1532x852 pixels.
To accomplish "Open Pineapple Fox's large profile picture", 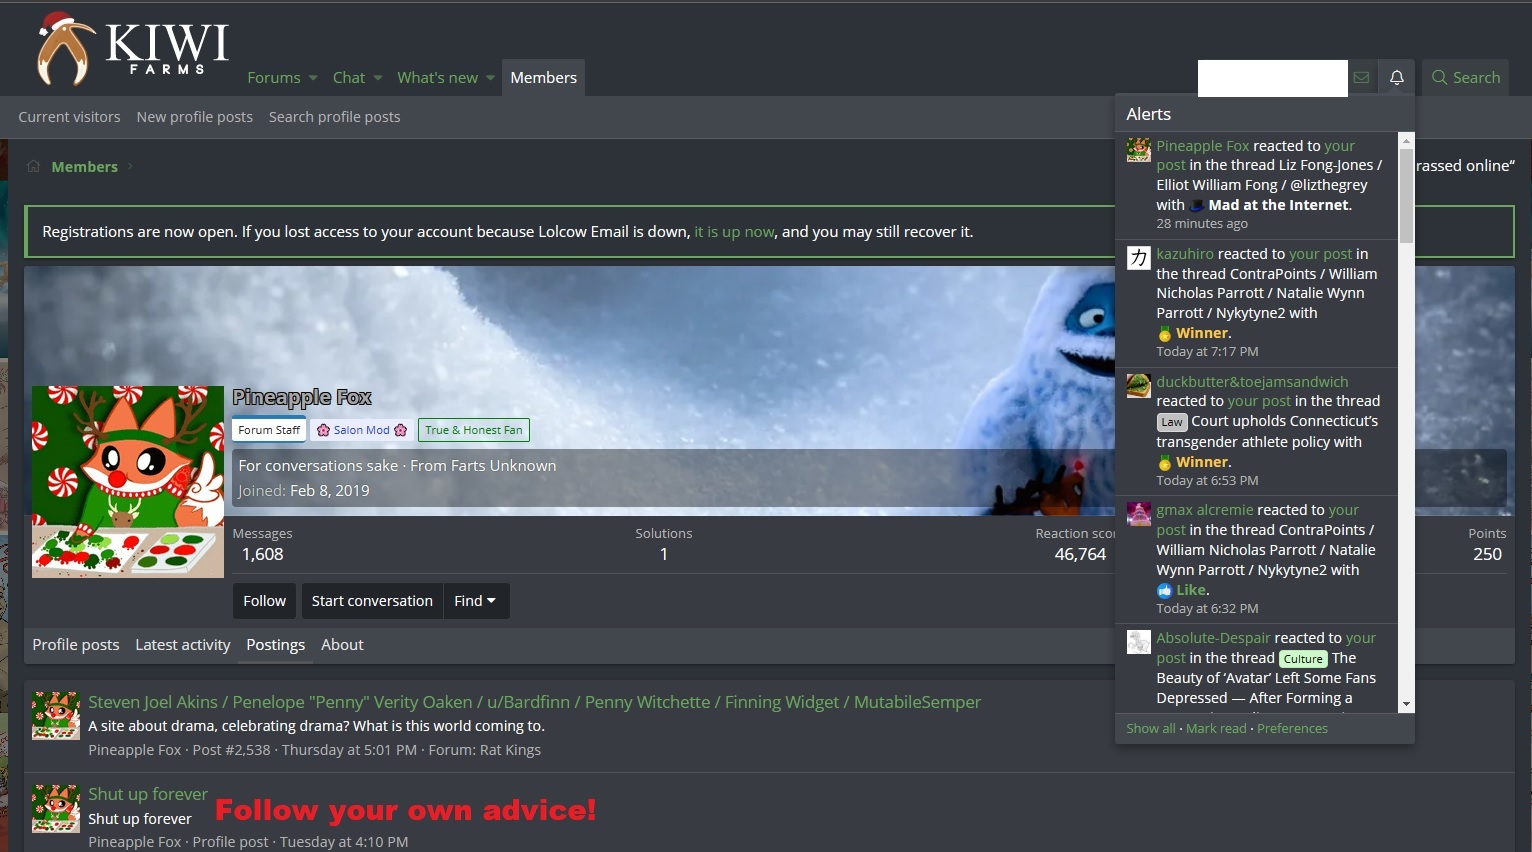I will click(128, 481).
